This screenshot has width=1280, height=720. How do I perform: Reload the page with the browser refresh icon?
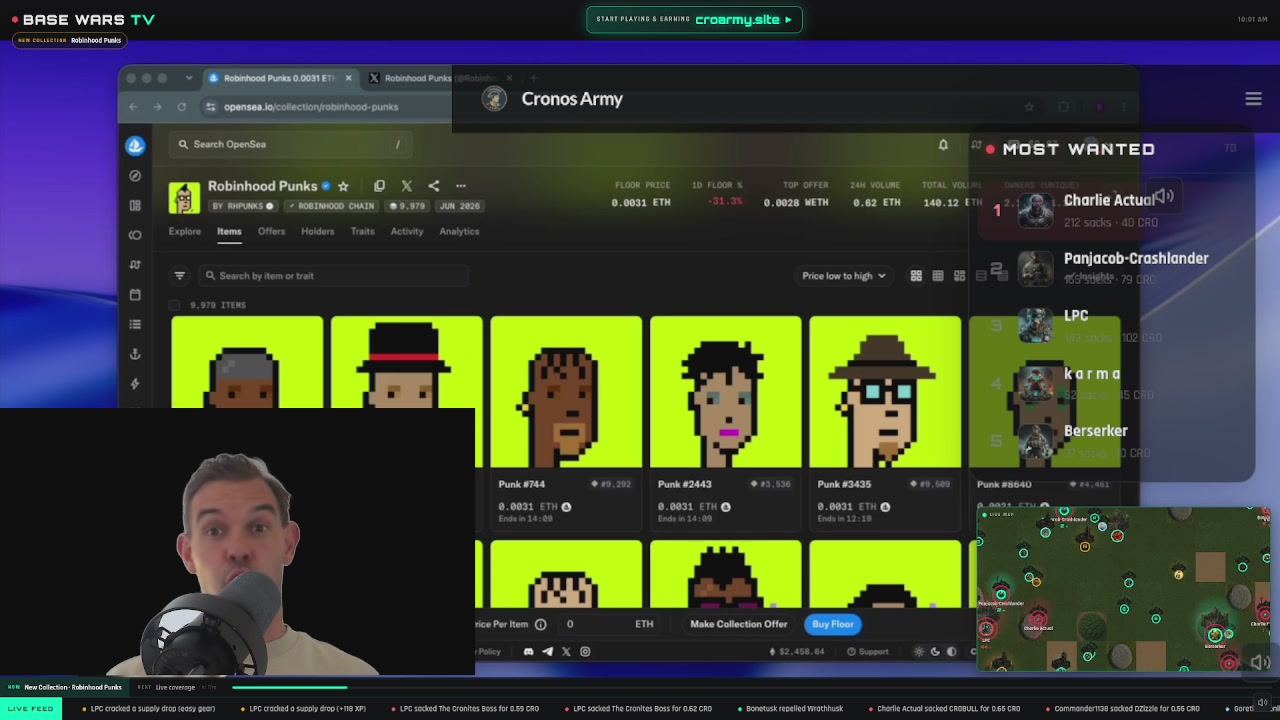(181, 107)
